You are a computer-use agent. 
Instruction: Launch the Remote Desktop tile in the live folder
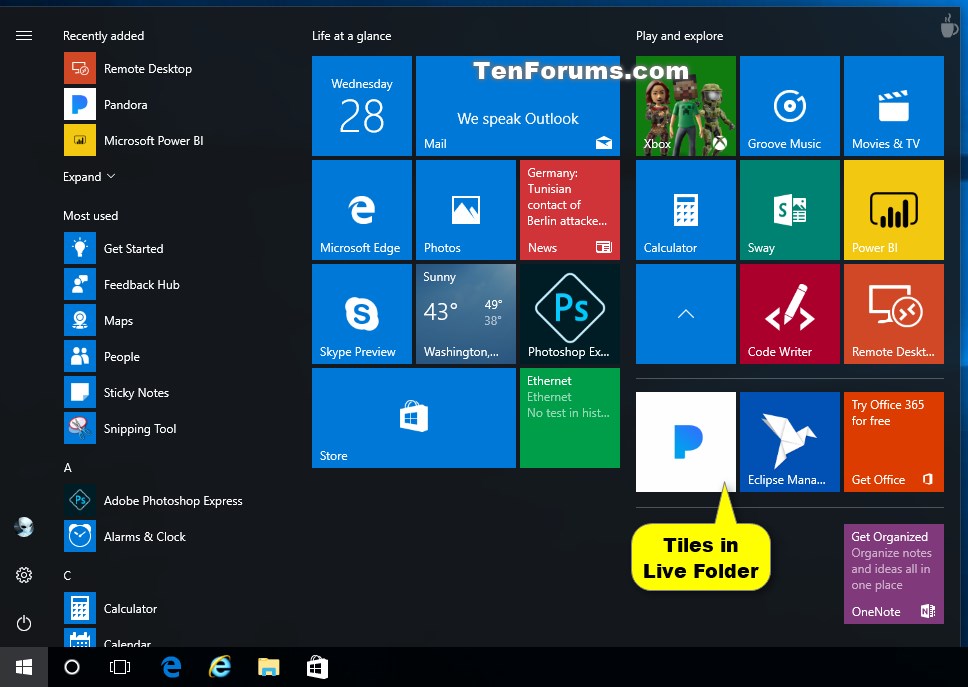(894, 314)
